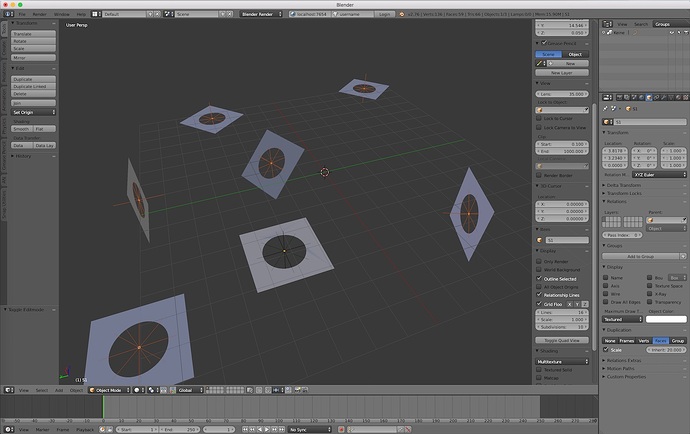Open viewport shading sphere selector
Screen dimensions: 690x434
point(139,390)
